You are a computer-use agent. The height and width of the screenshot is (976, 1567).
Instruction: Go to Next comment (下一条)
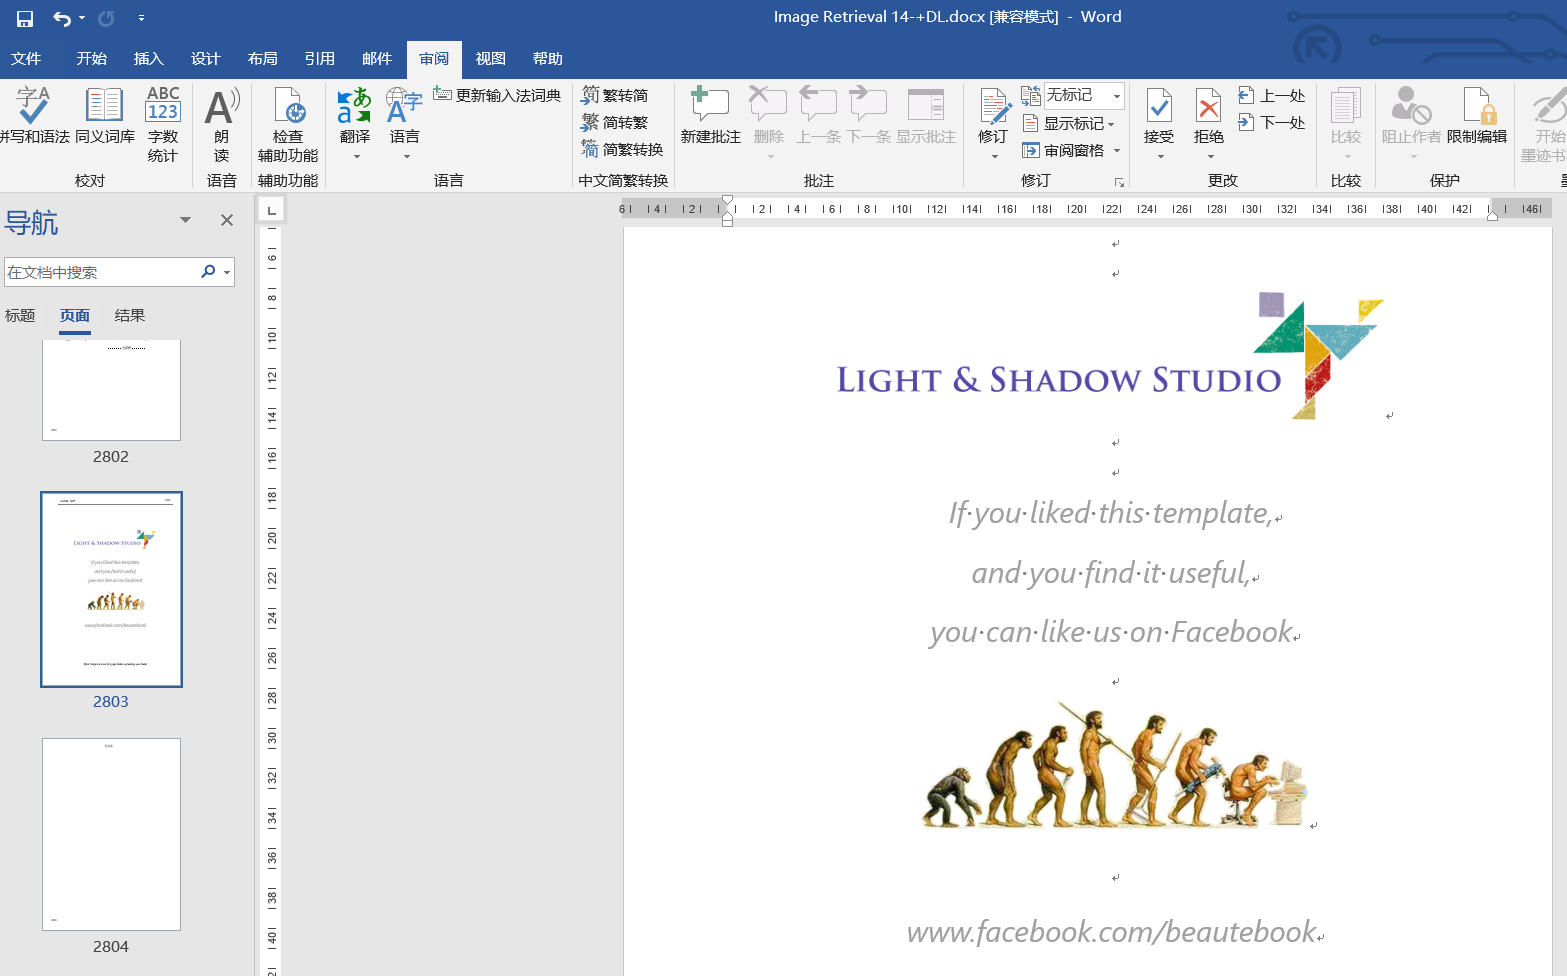868,116
